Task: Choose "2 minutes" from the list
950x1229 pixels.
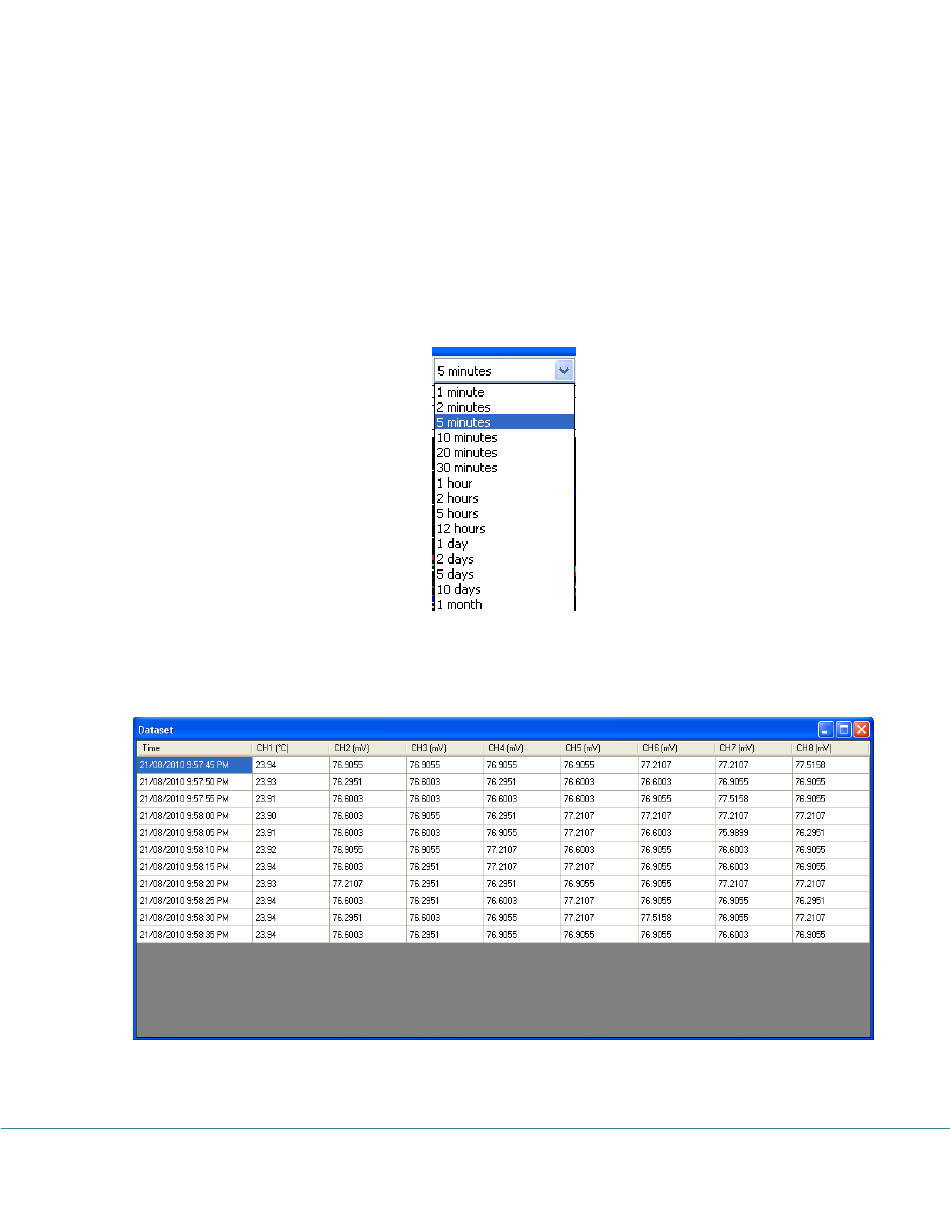Action: [504, 407]
